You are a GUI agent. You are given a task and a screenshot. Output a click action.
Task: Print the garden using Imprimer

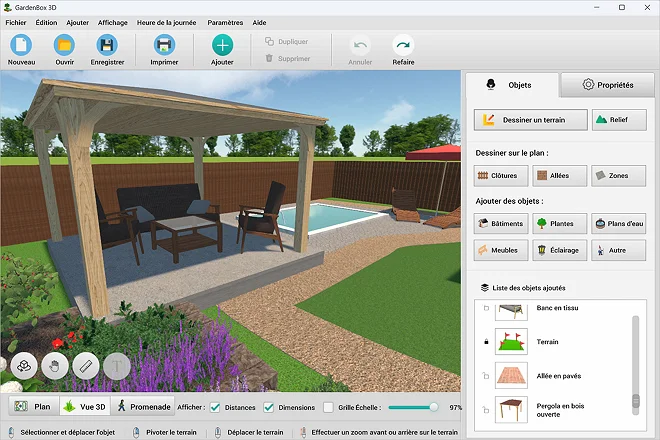(x=164, y=45)
